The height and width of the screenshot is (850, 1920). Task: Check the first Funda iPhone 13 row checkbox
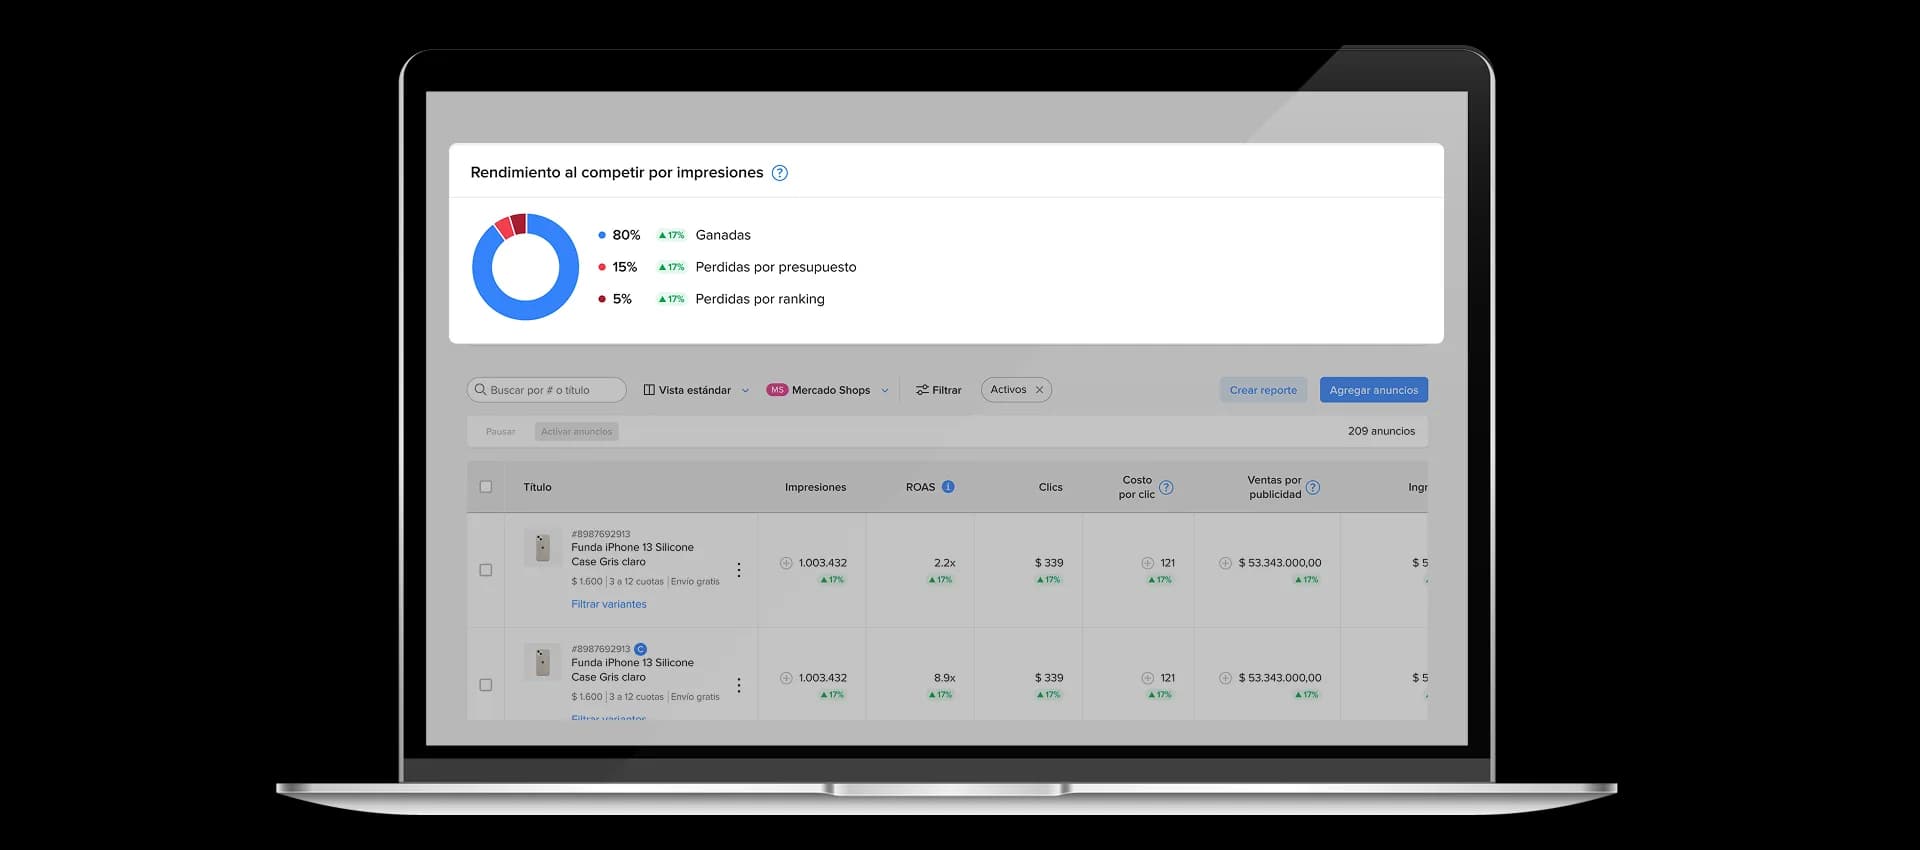(486, 570)
